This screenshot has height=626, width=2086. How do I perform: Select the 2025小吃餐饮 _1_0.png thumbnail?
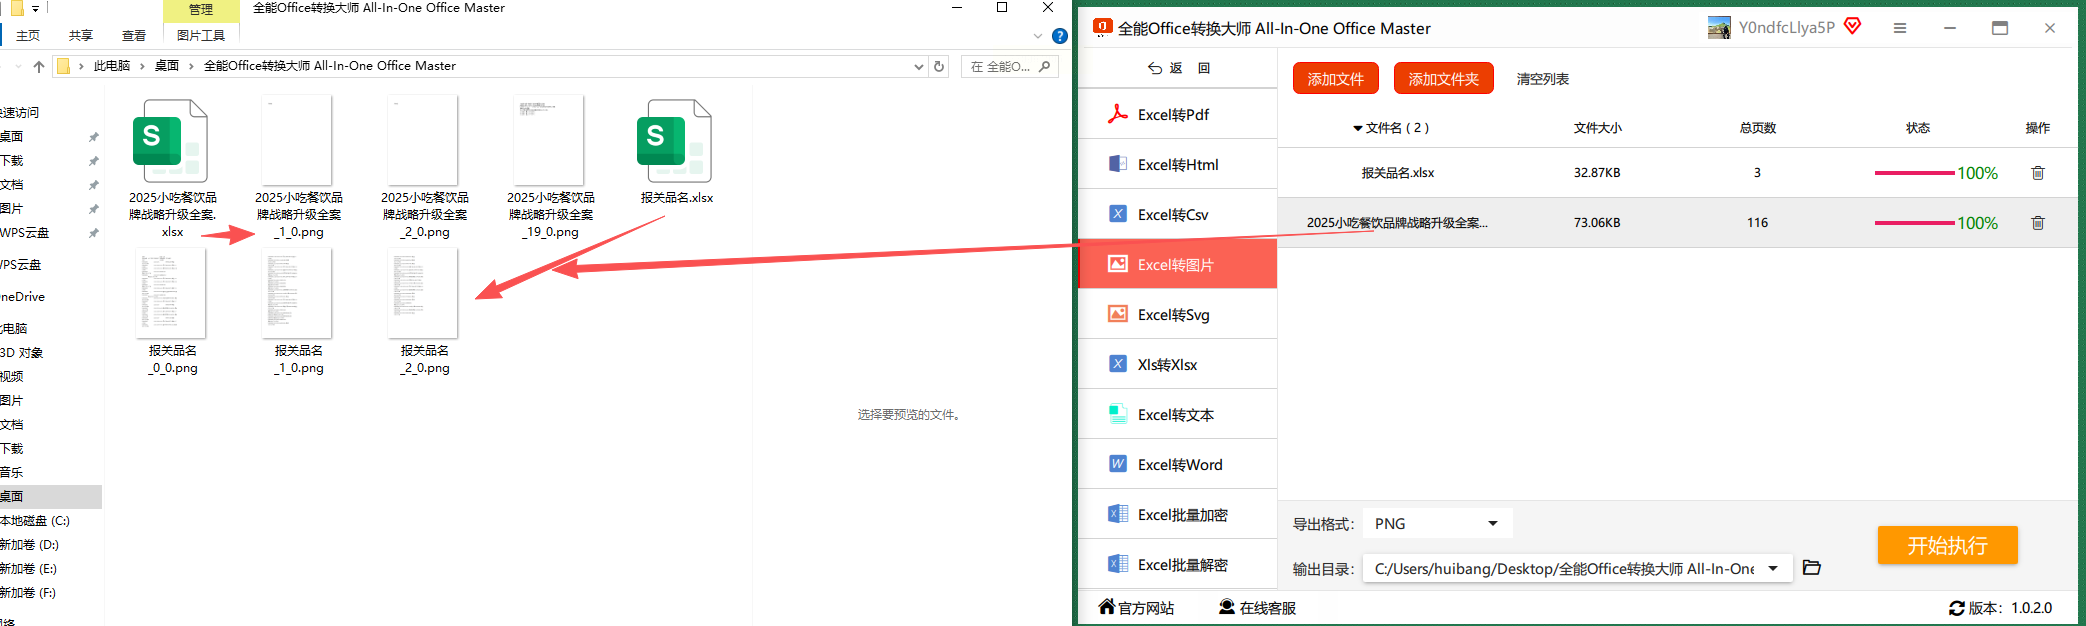pos(298,168)
